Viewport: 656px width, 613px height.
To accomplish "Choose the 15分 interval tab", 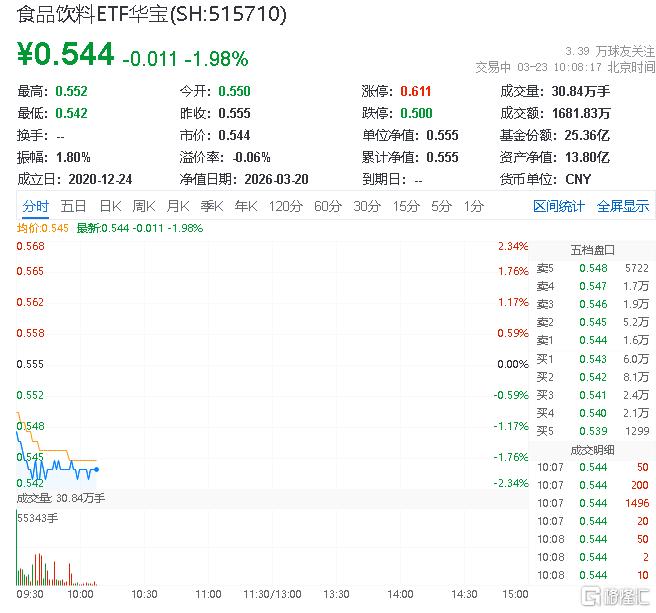I will (x=406, y=206).
